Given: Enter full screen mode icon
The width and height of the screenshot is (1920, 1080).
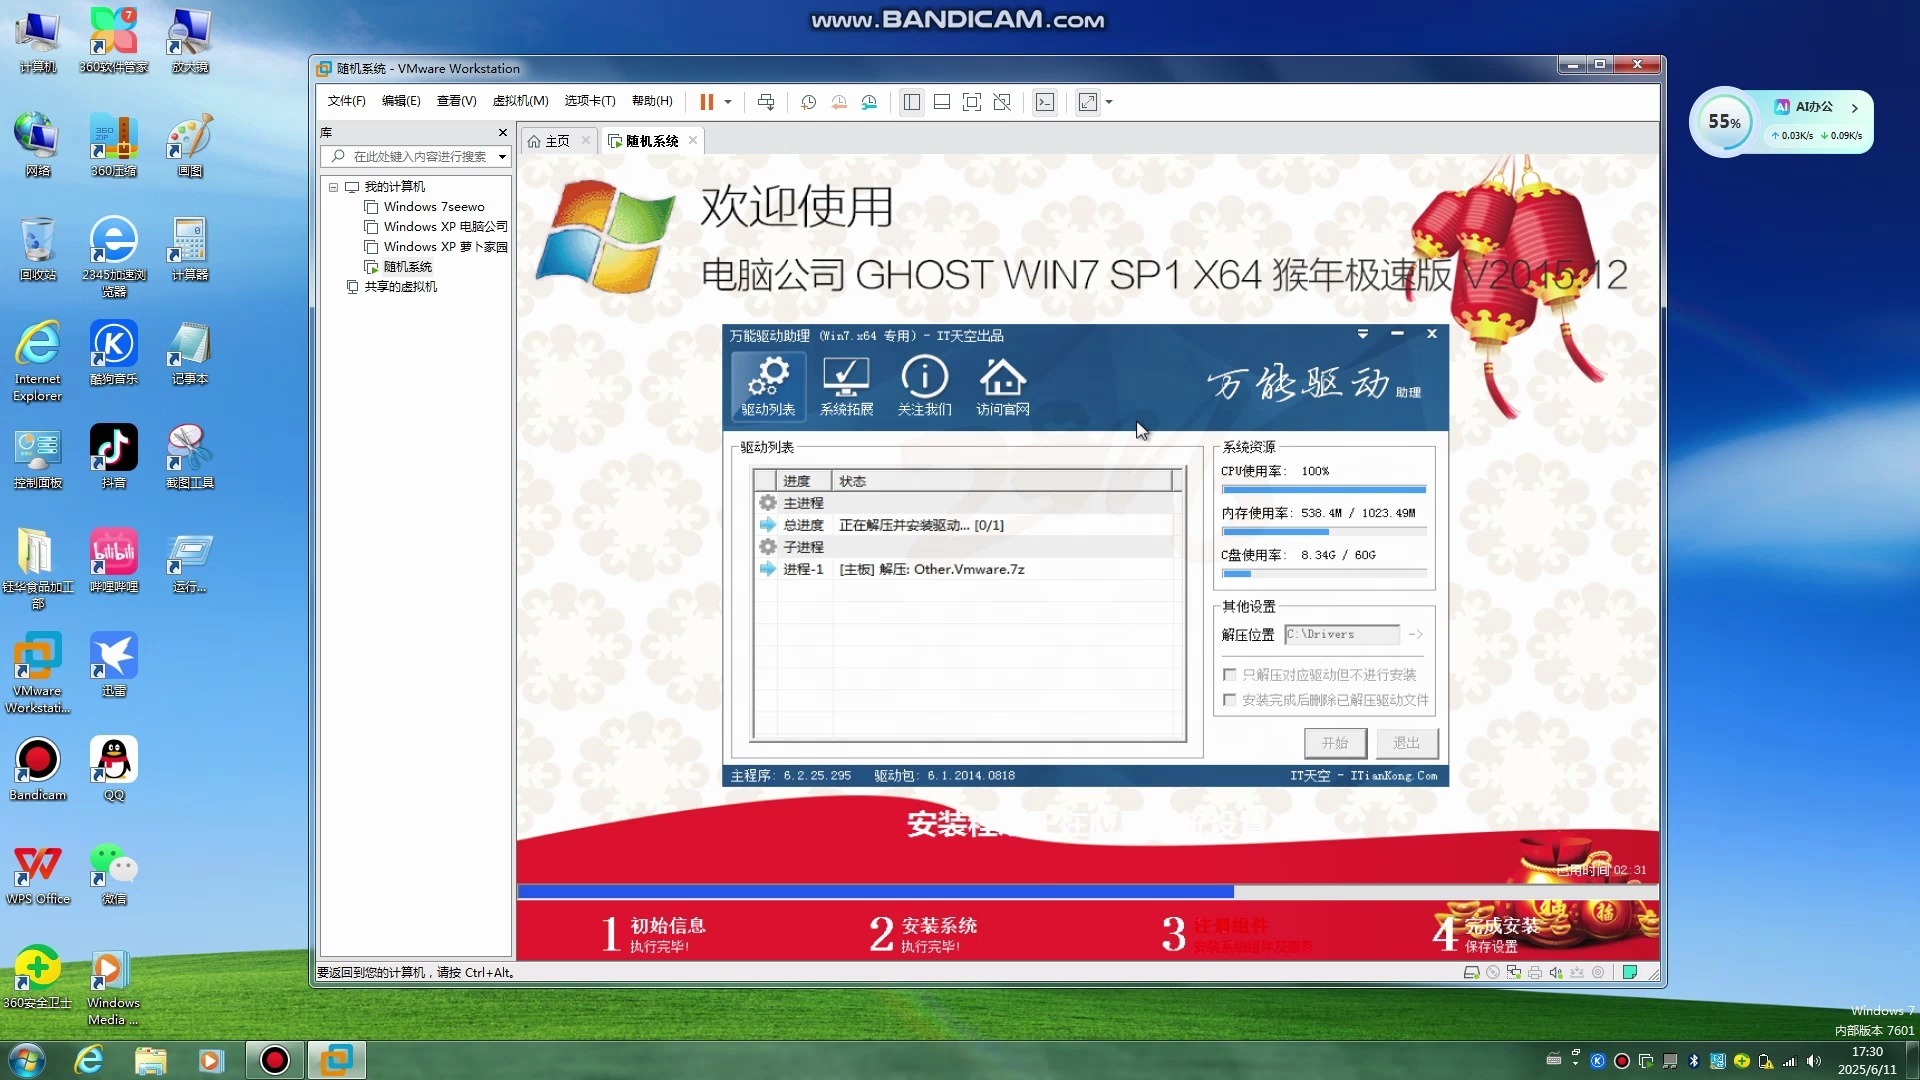Looking at the screenshot, I should pyautogui.click(x=971, y=102).
